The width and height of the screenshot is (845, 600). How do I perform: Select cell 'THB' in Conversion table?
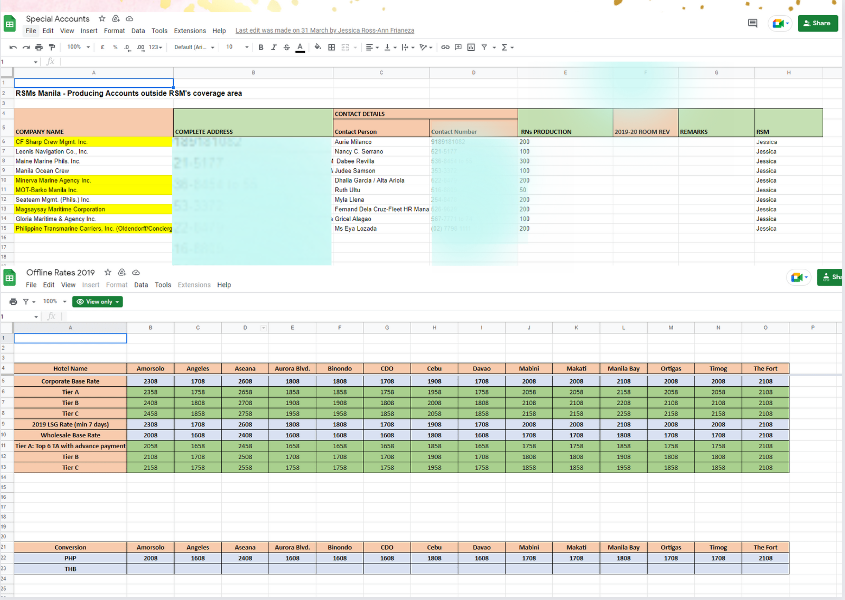click(x=70, y=569)
